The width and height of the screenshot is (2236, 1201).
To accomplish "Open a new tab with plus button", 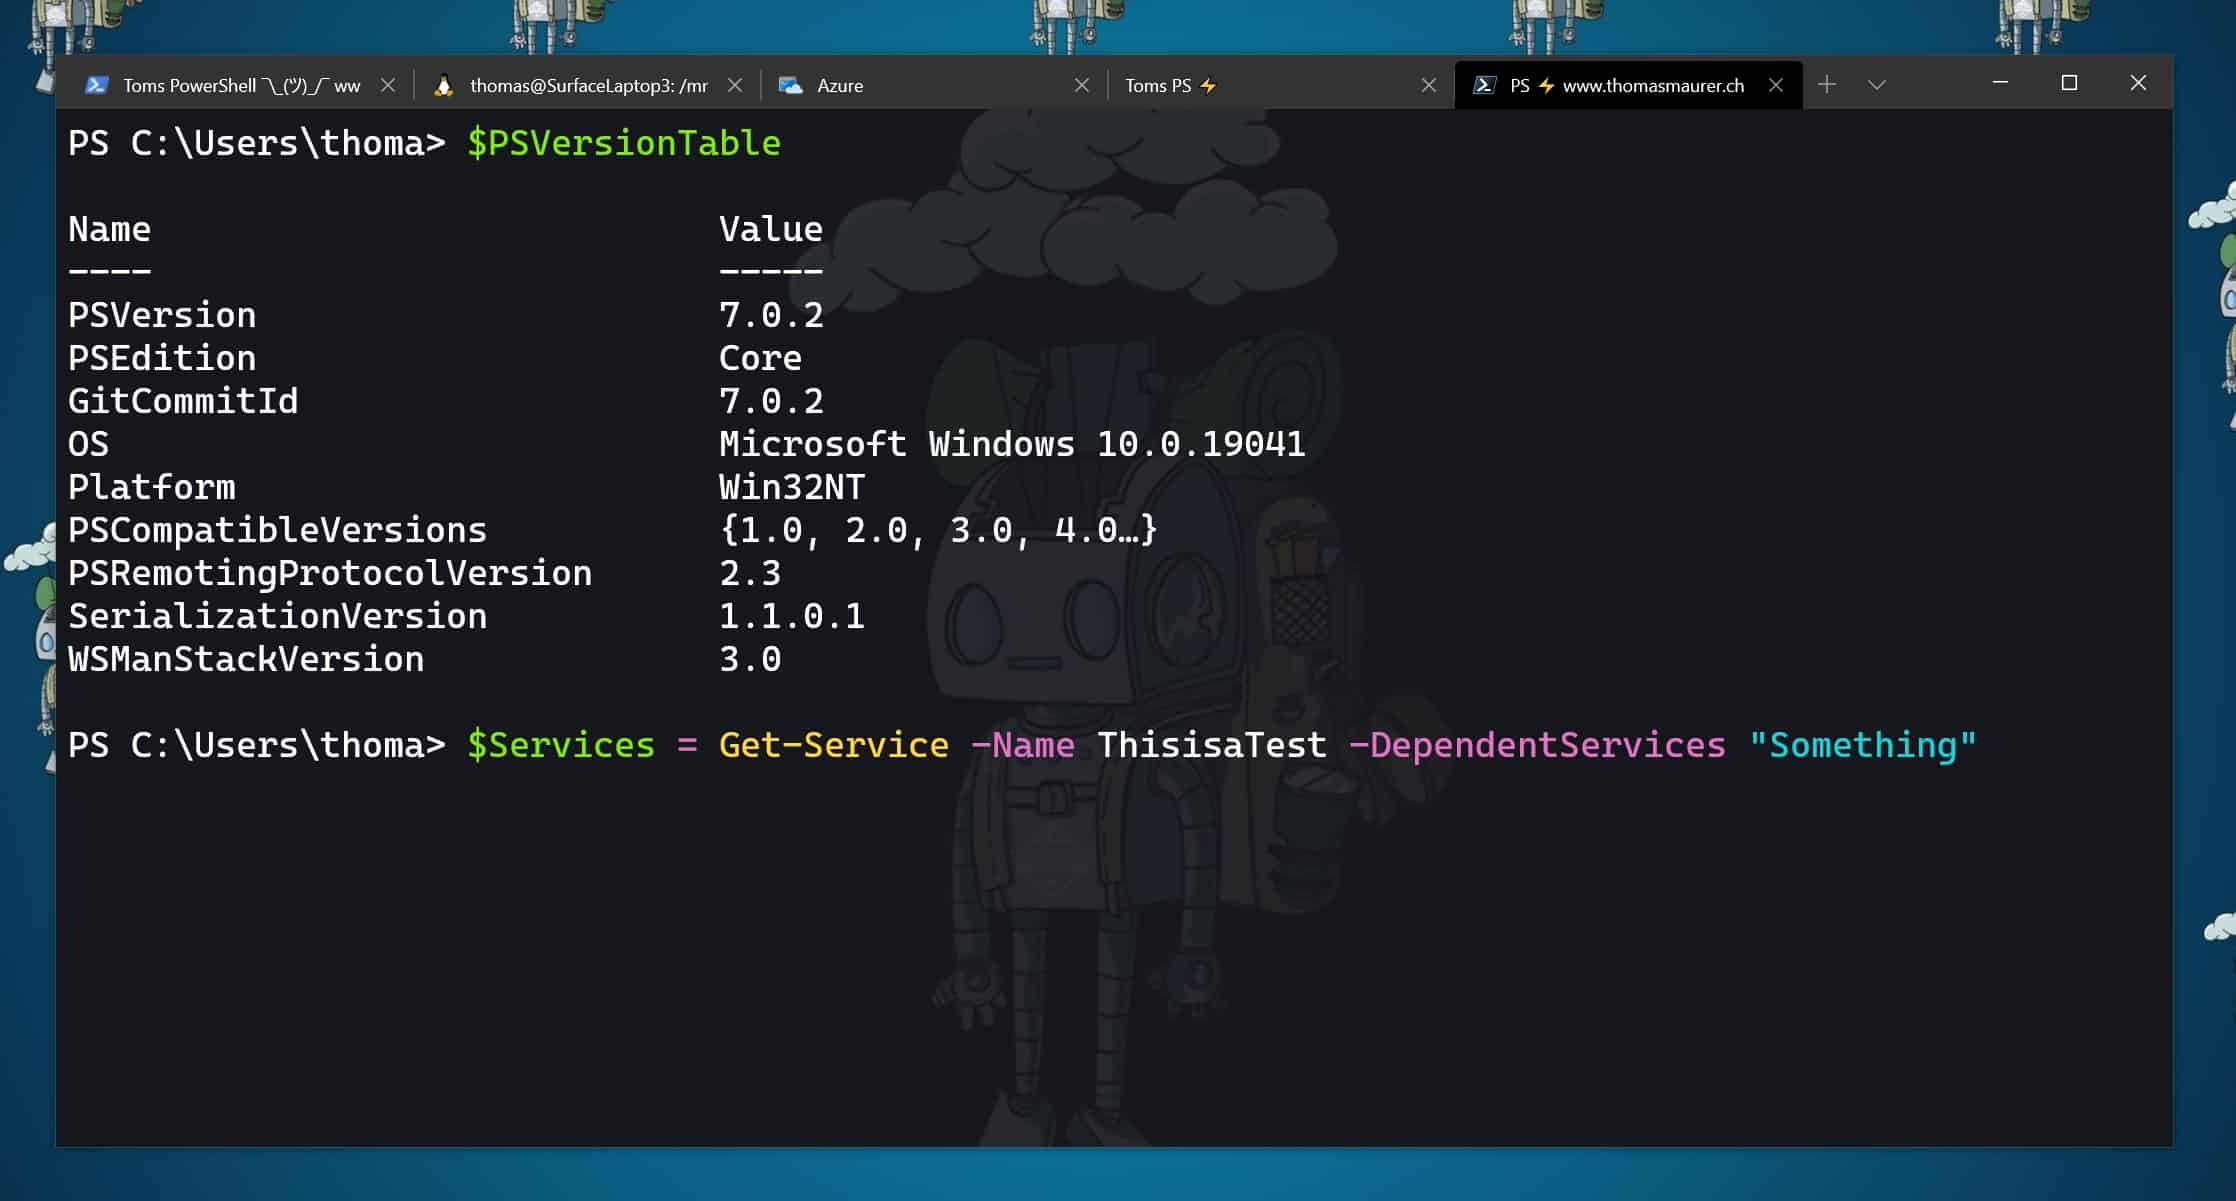I will (x=1827, y=85).
